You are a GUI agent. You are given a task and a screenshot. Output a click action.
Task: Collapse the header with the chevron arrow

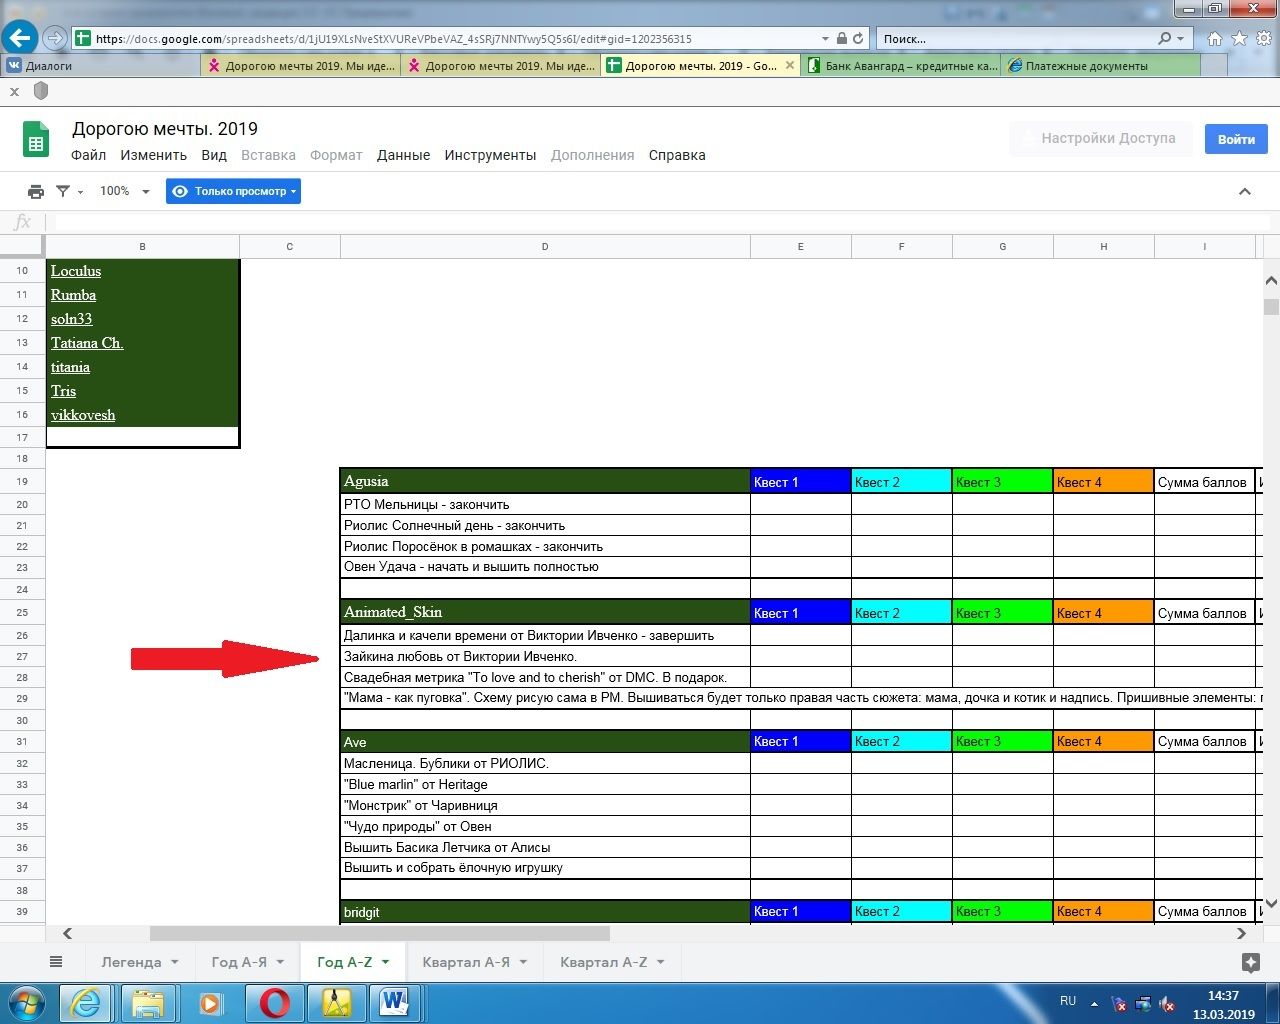[1244, 191]
